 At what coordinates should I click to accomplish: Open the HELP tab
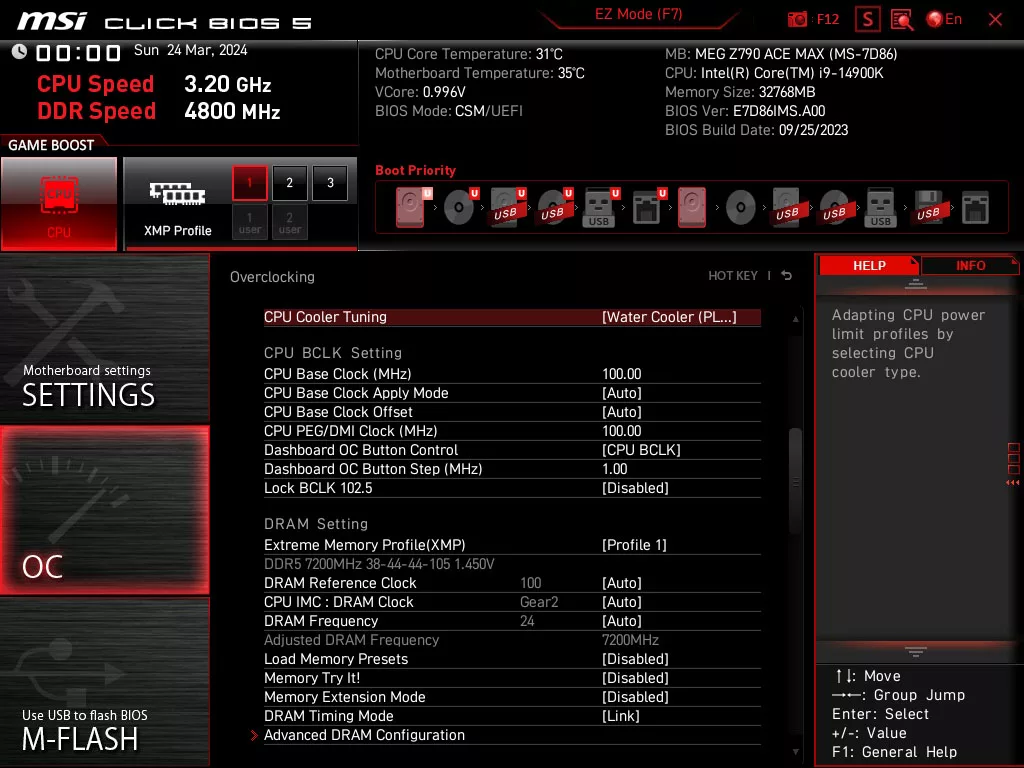pyautogui.click(x=868, y=265)
